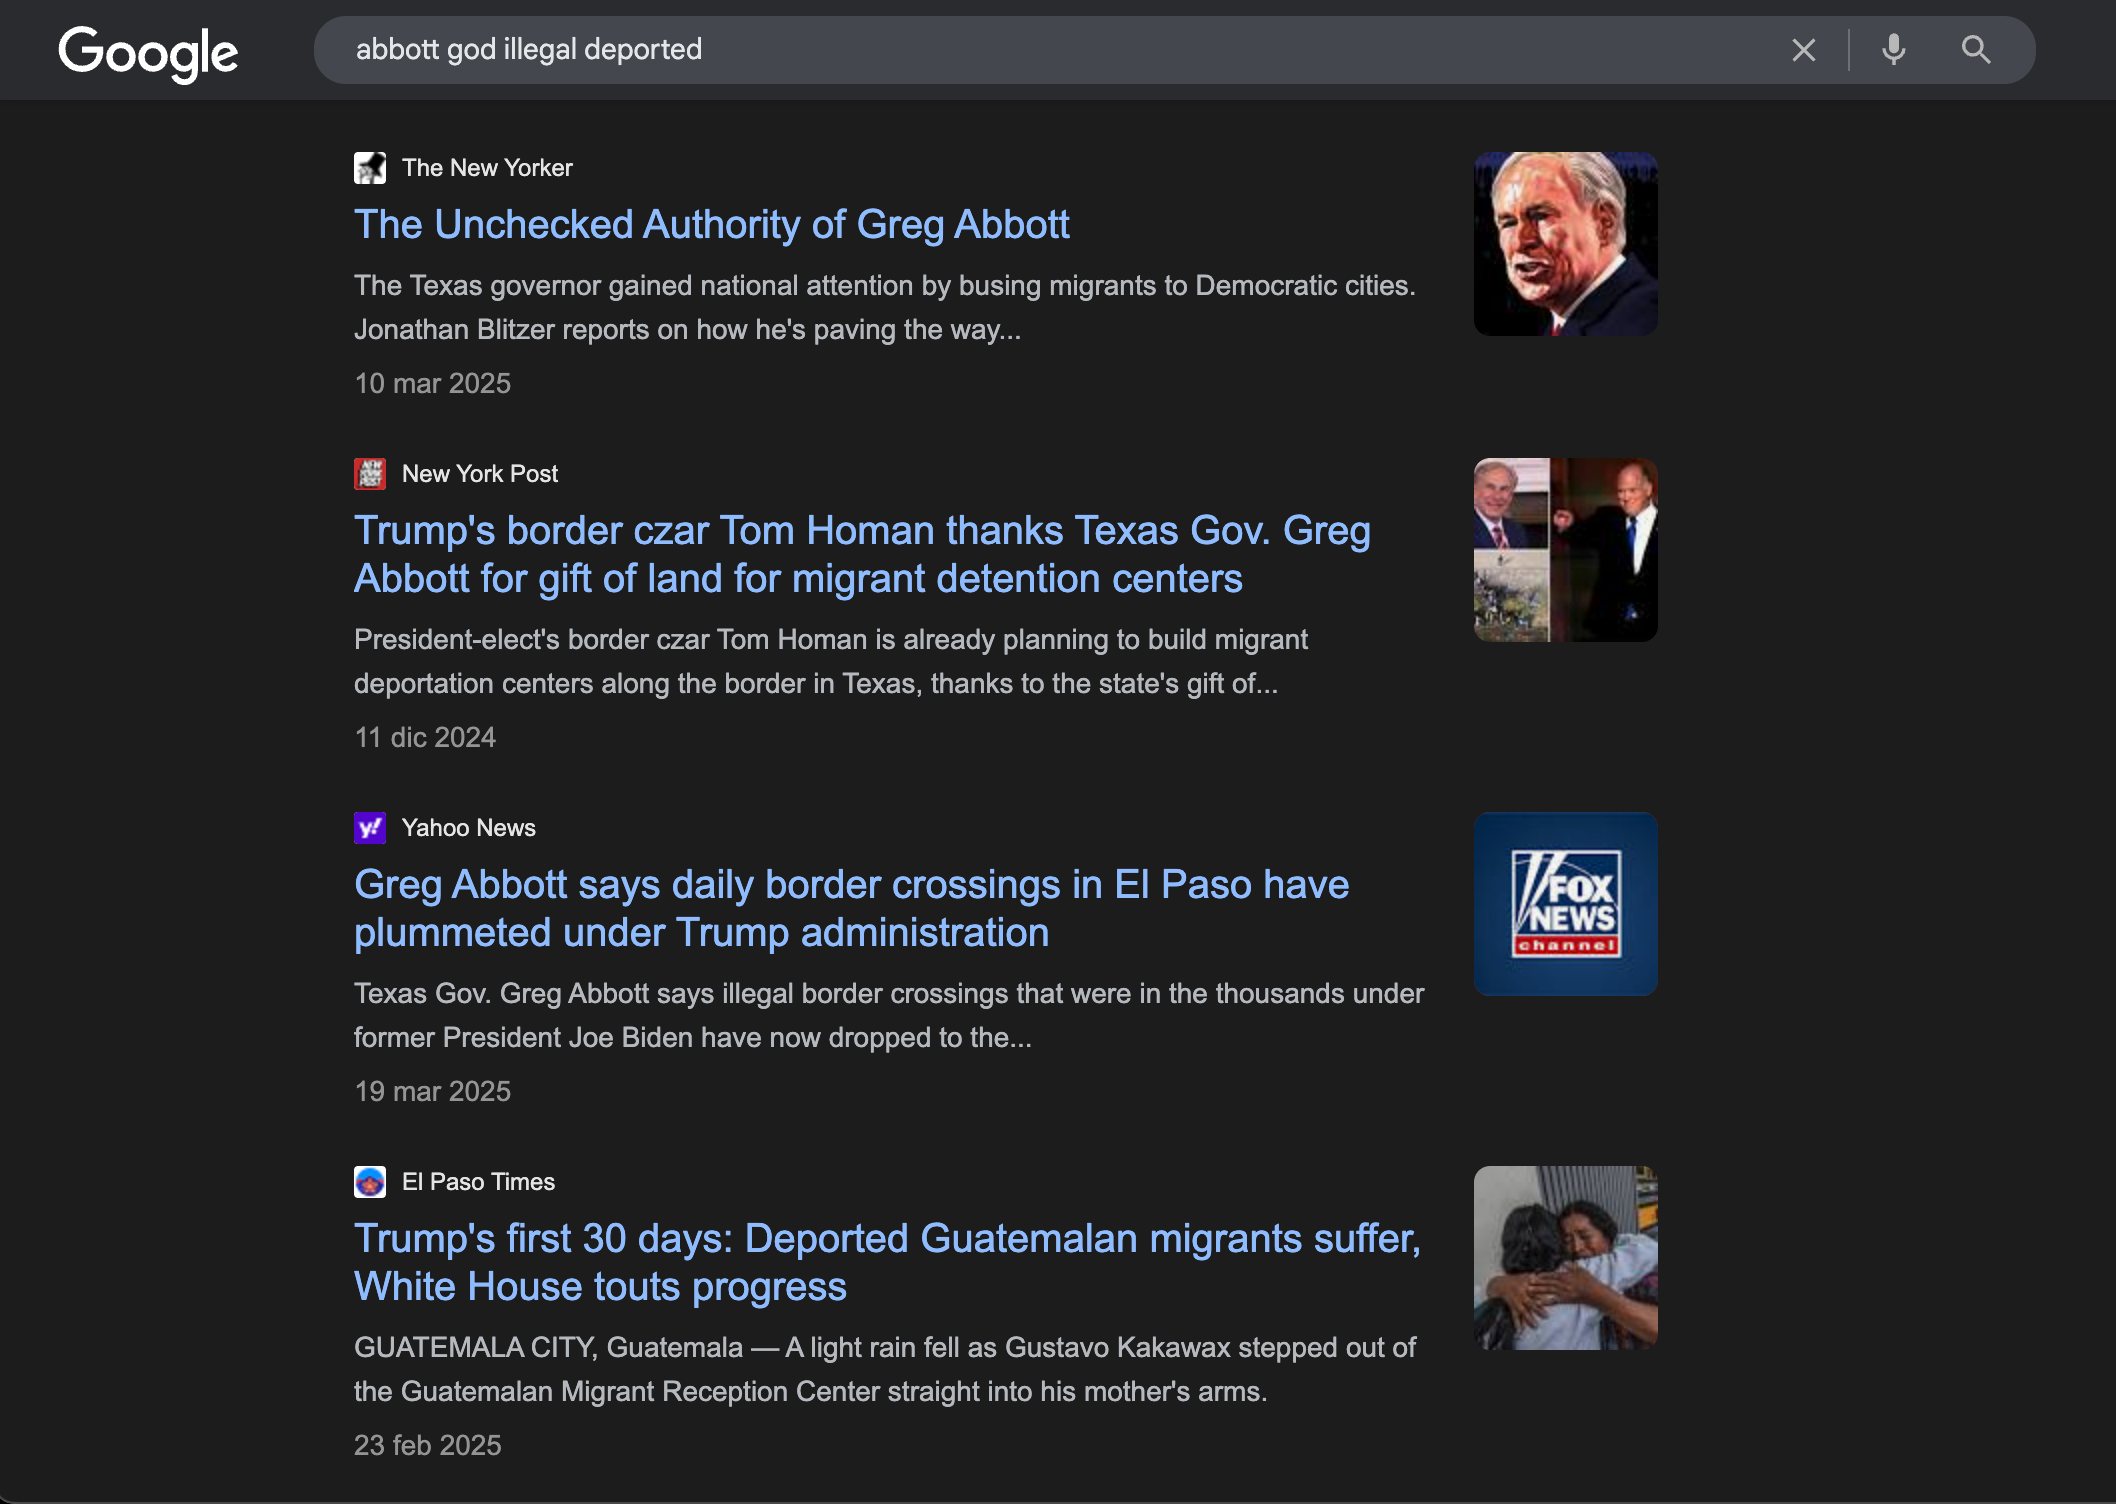
Task: Open the New York Post article thumbnail
Action: 1565,550
